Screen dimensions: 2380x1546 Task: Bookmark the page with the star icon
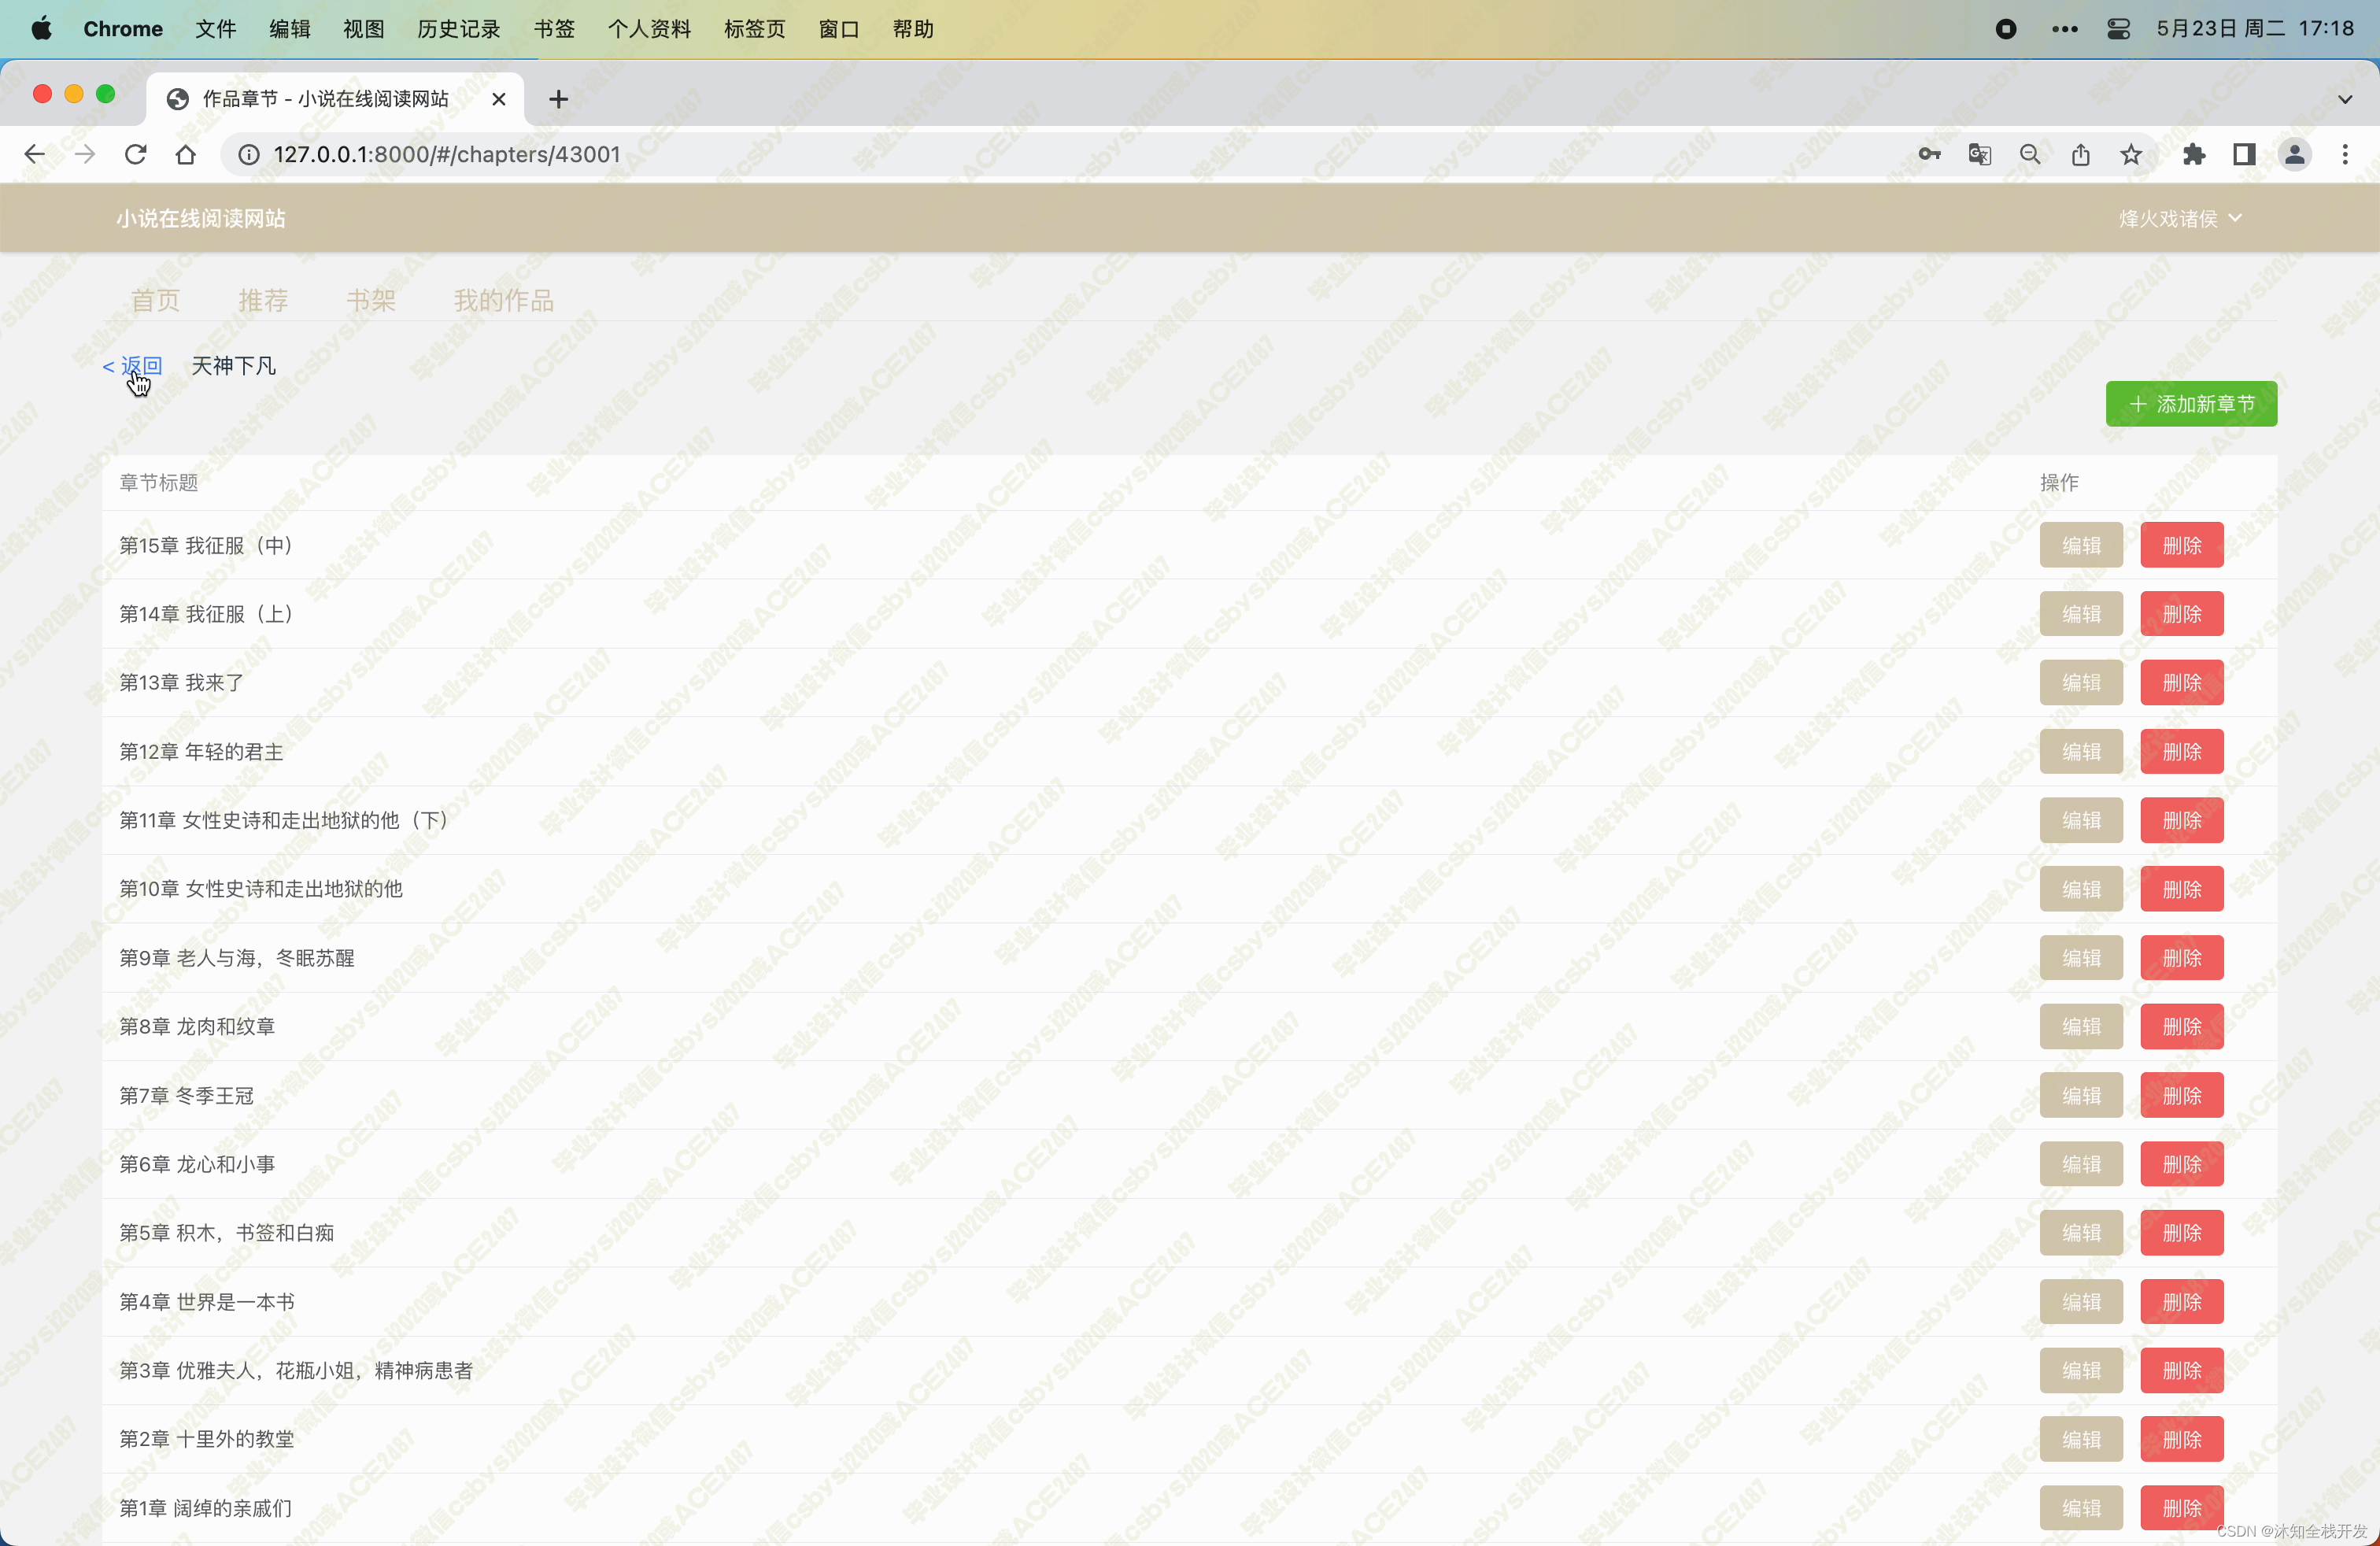click(2131, 154)
